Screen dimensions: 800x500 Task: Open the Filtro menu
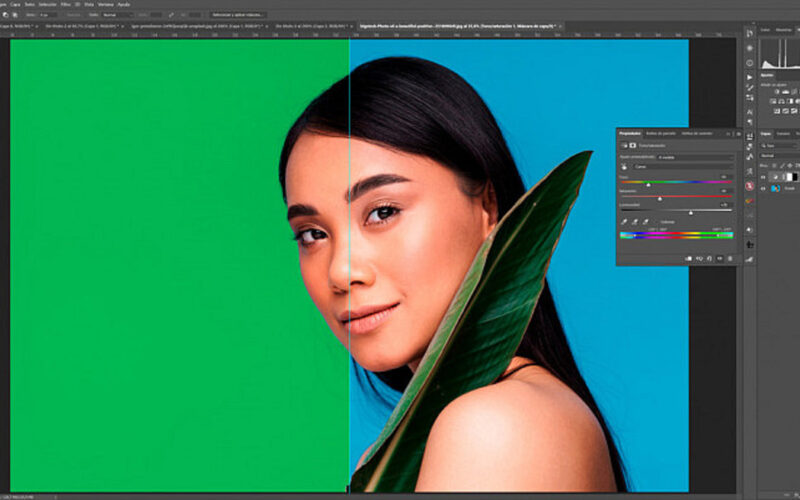[x=65, y=4]
